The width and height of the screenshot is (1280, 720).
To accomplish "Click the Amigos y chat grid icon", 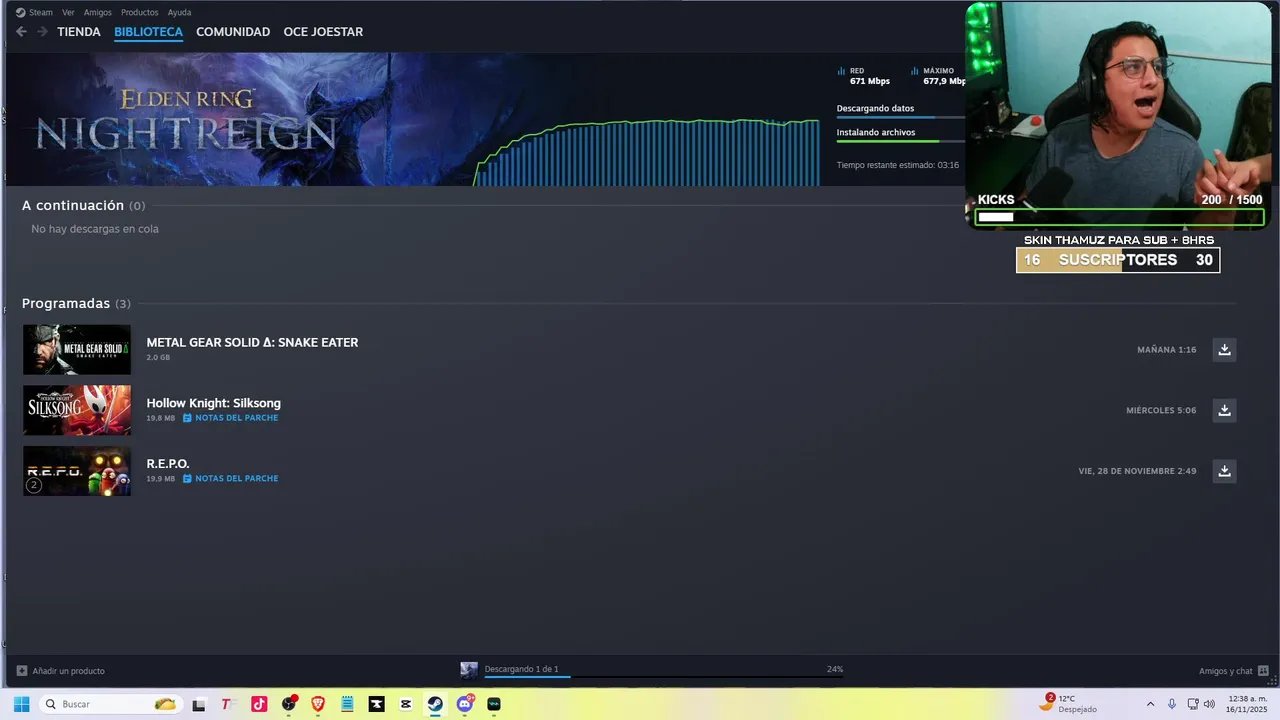I will tap(1263, 671).
